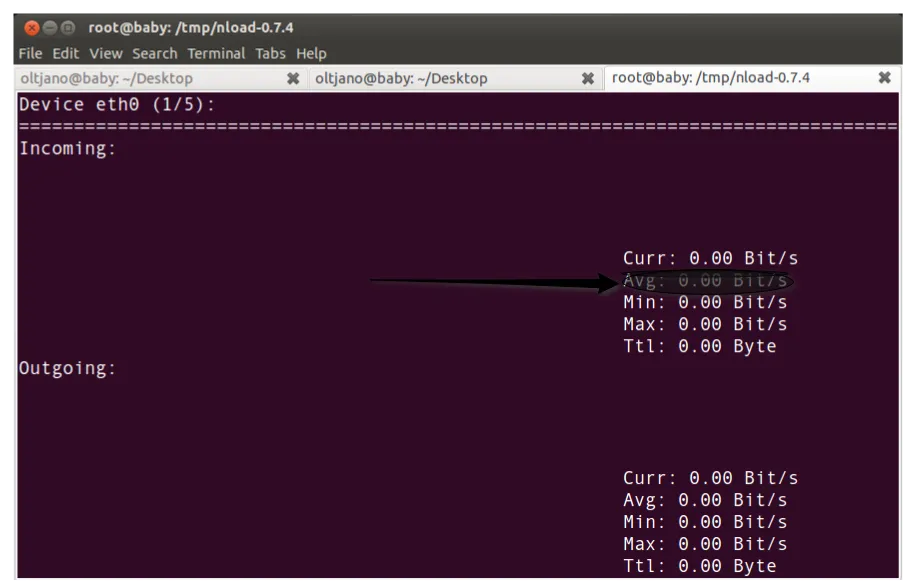Open the Terminal menu
Screen dimensions: 908x585
coord(216,53)
